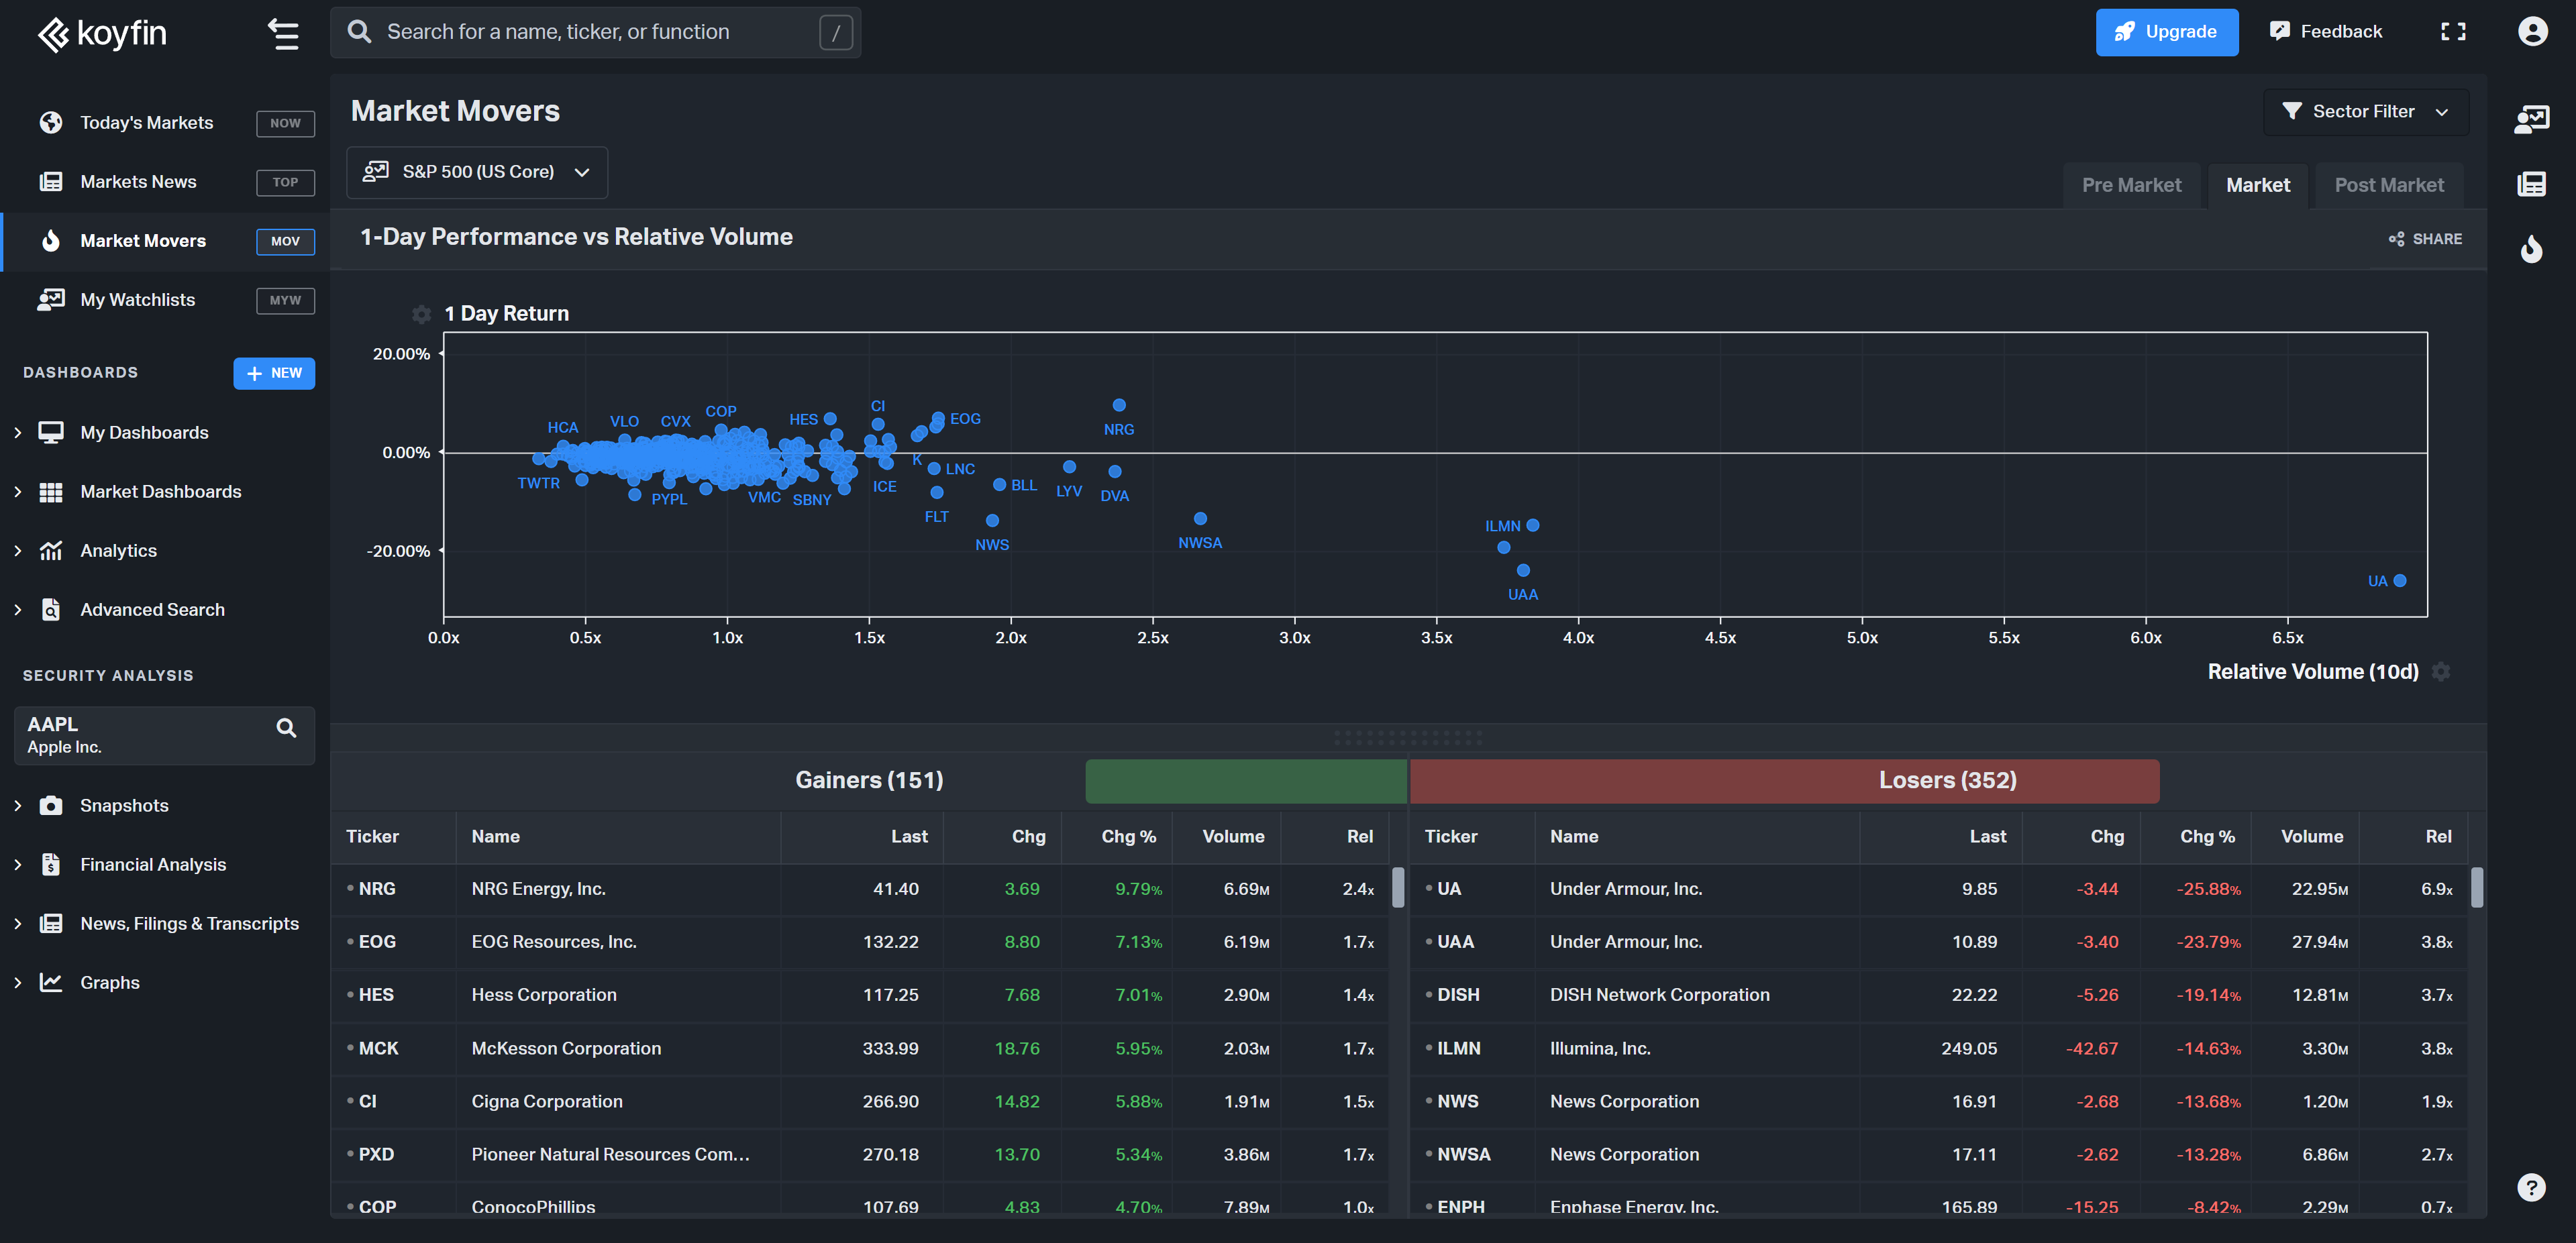Switch to Market tab

click(x=2257, y=186)
